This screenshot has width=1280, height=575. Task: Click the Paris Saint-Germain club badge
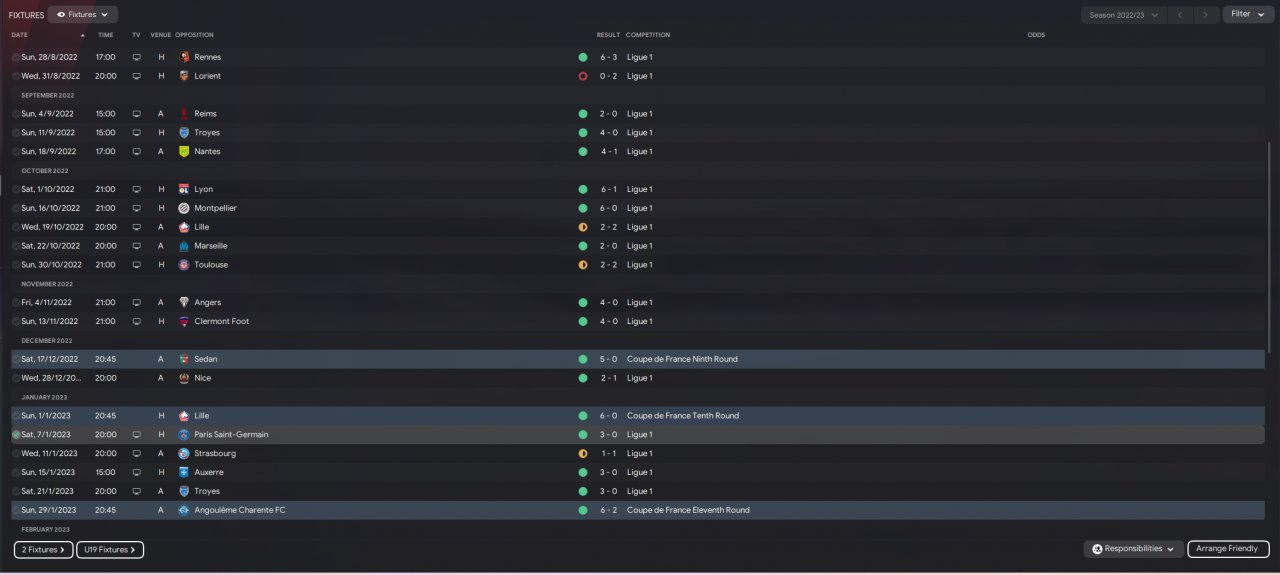pyautogui.click(x=184, y=435)
